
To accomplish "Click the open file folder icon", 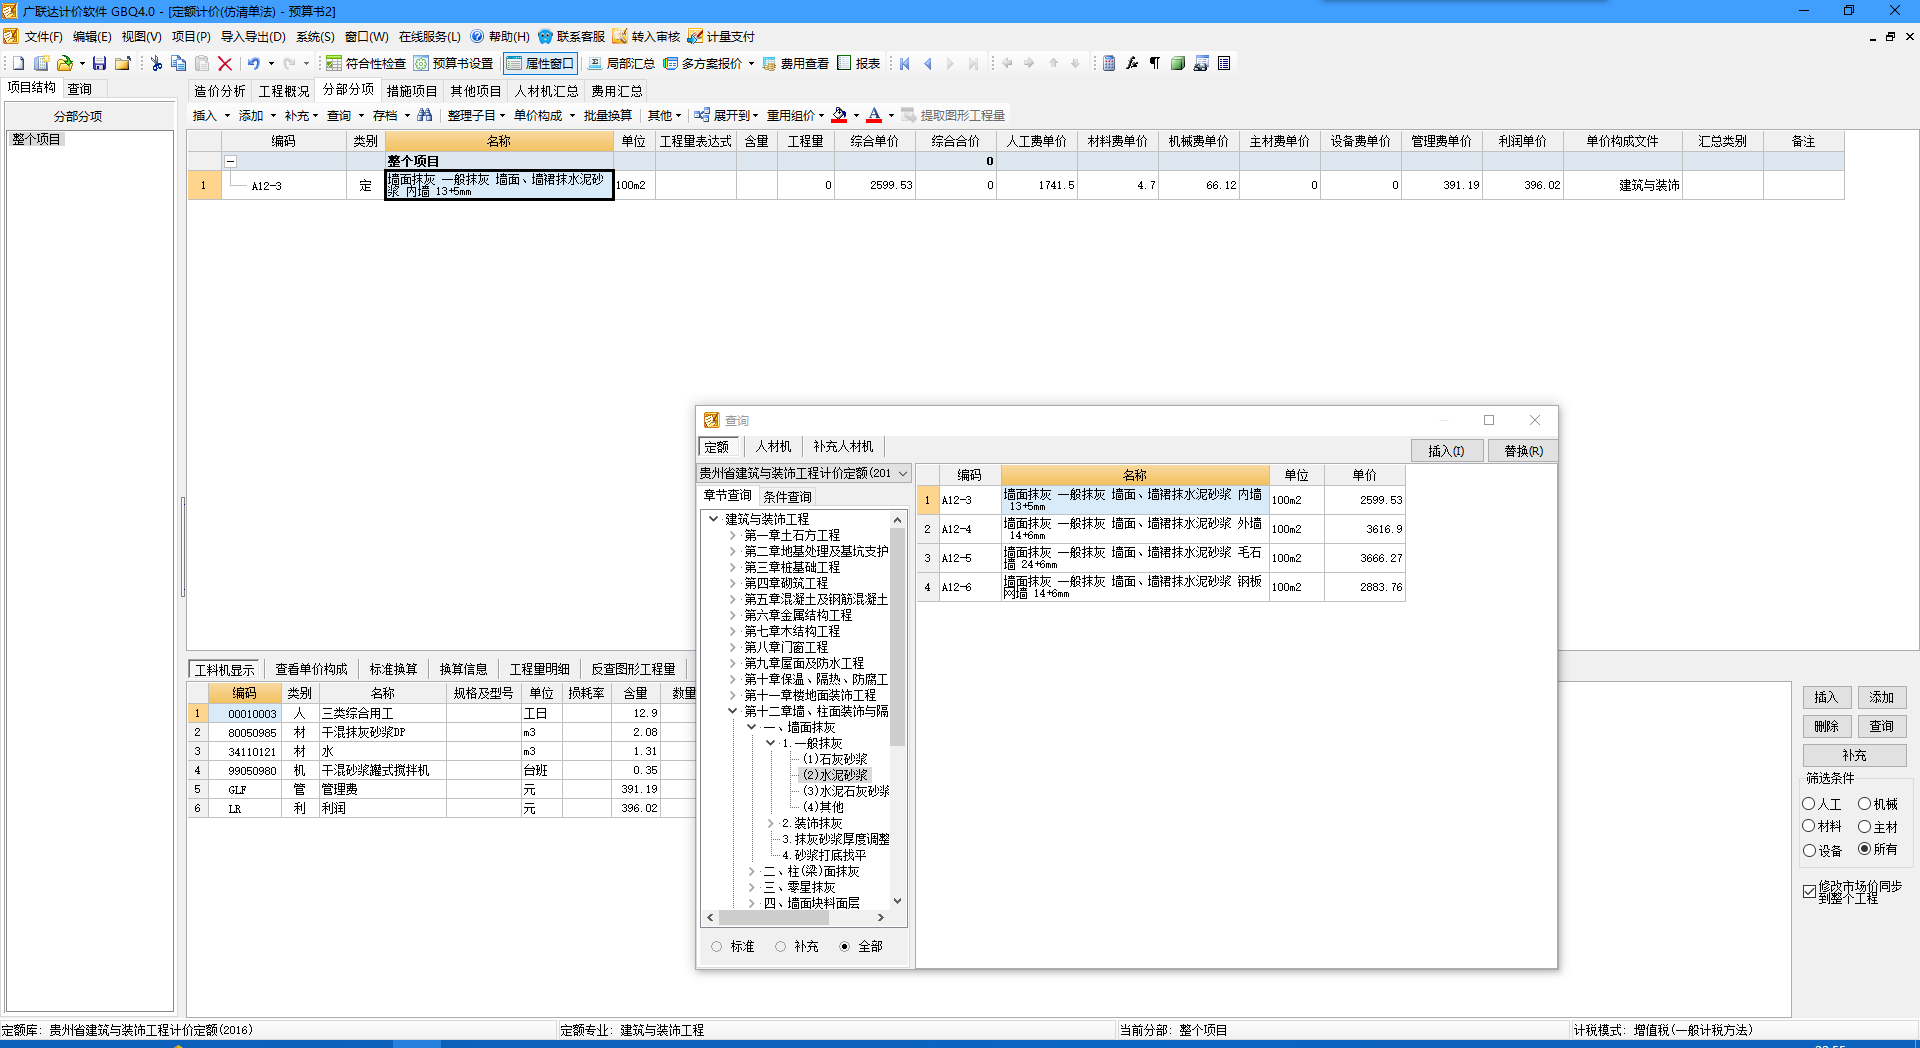I will point(65,64).
